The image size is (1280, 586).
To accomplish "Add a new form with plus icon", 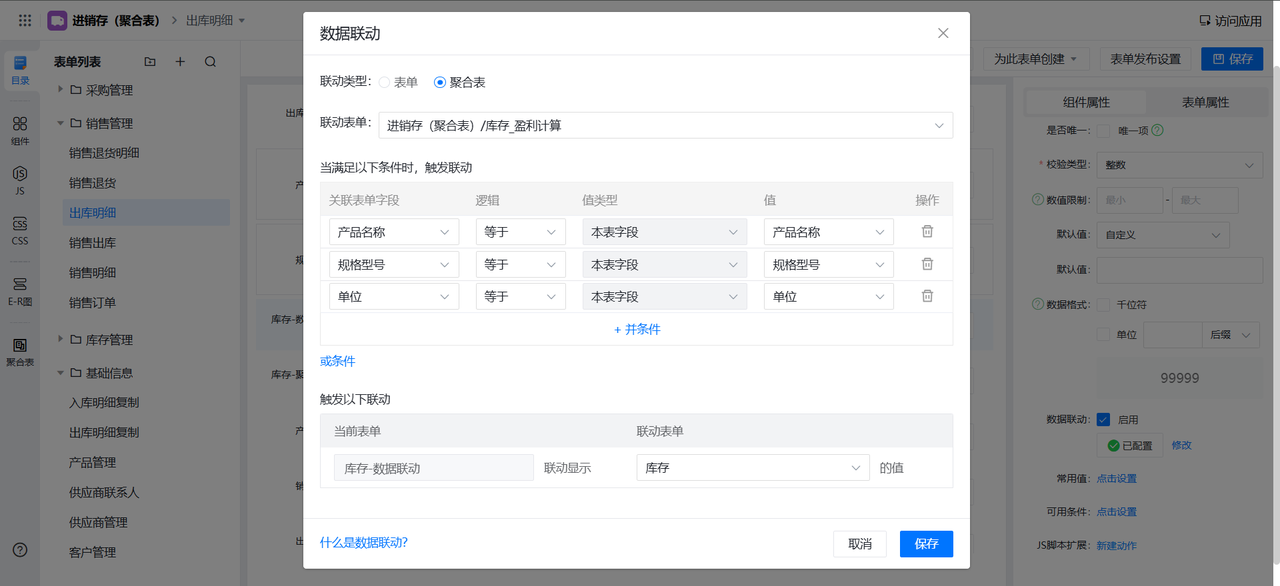I will (180, 62).
